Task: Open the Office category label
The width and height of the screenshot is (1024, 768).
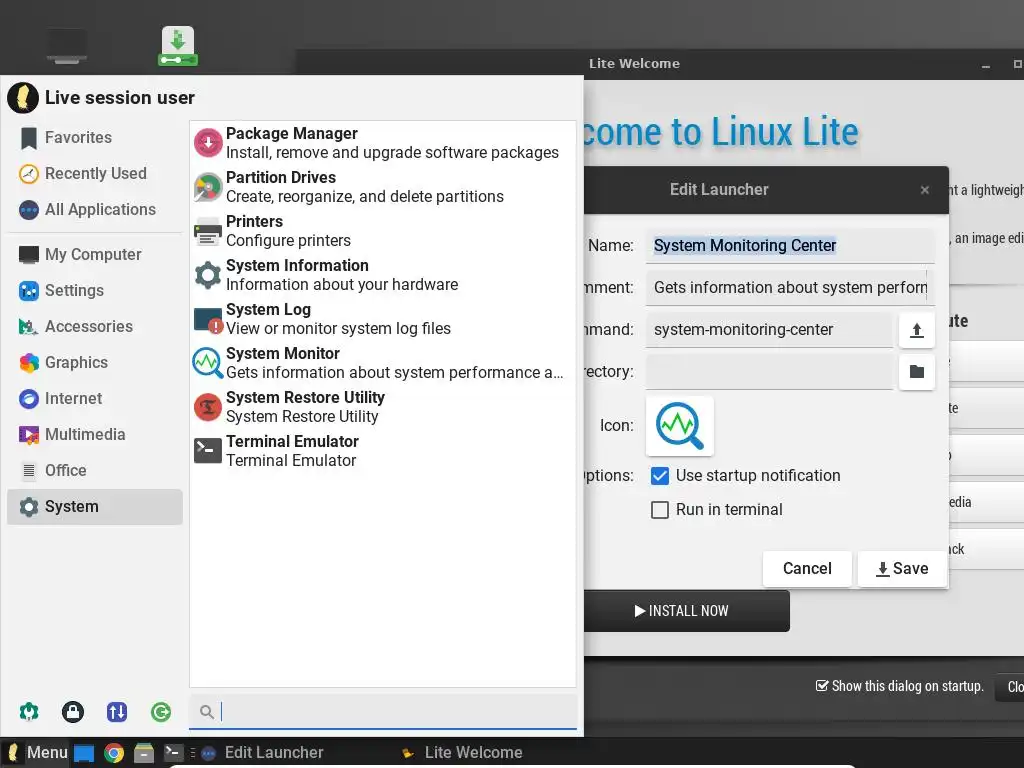Action: click(65, 470)
